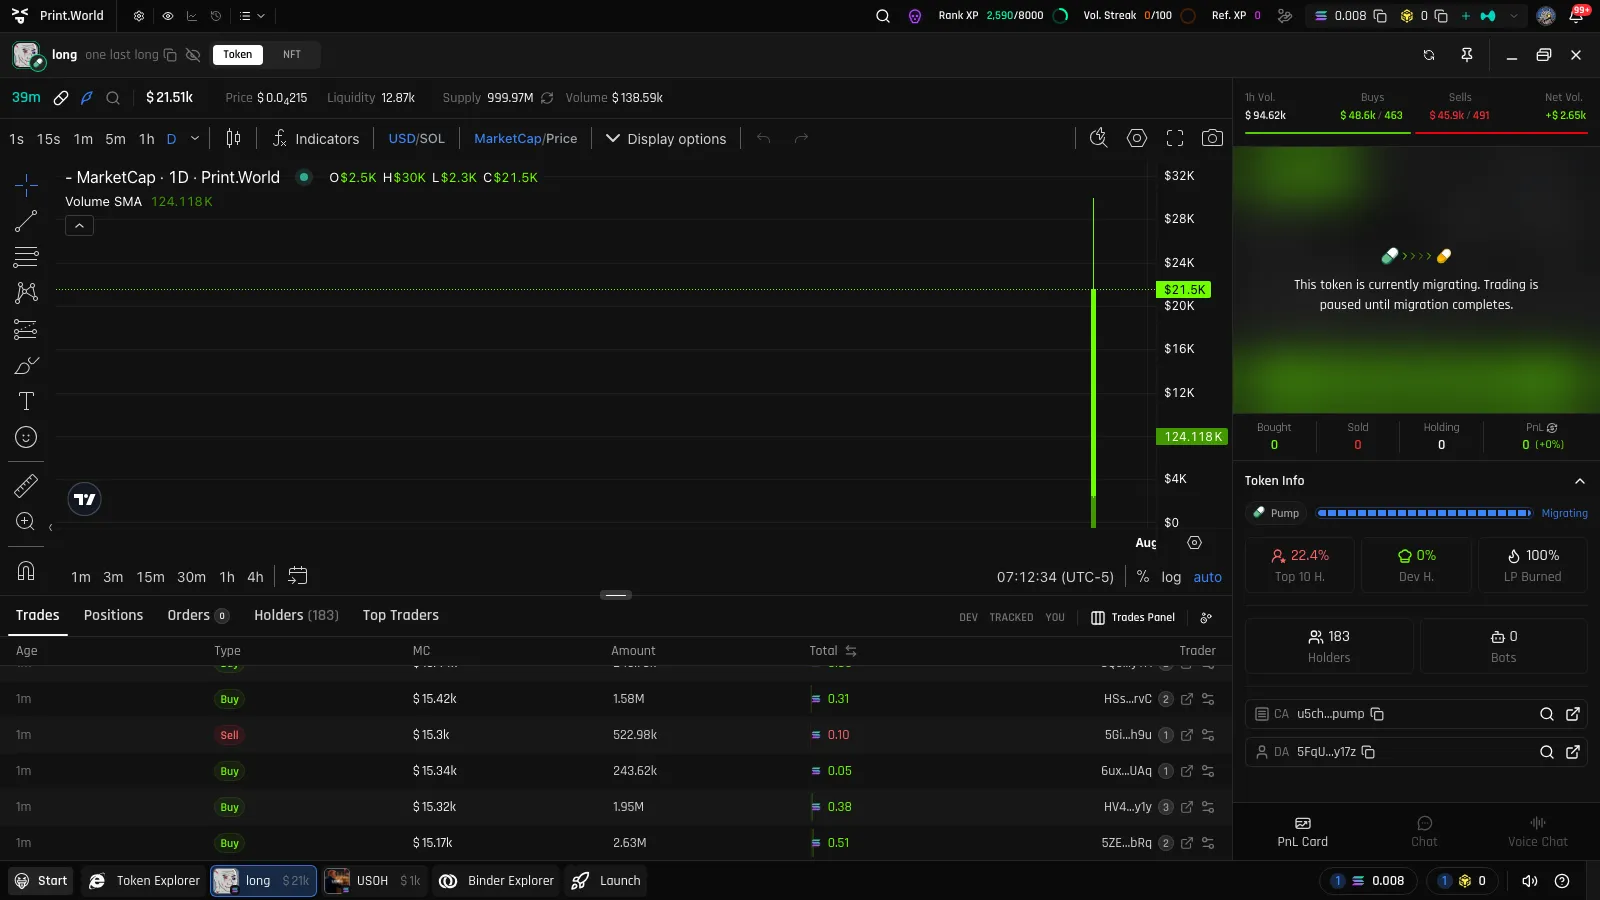
Task: Open Trades Panel button
Action: tap(1132, 618)
